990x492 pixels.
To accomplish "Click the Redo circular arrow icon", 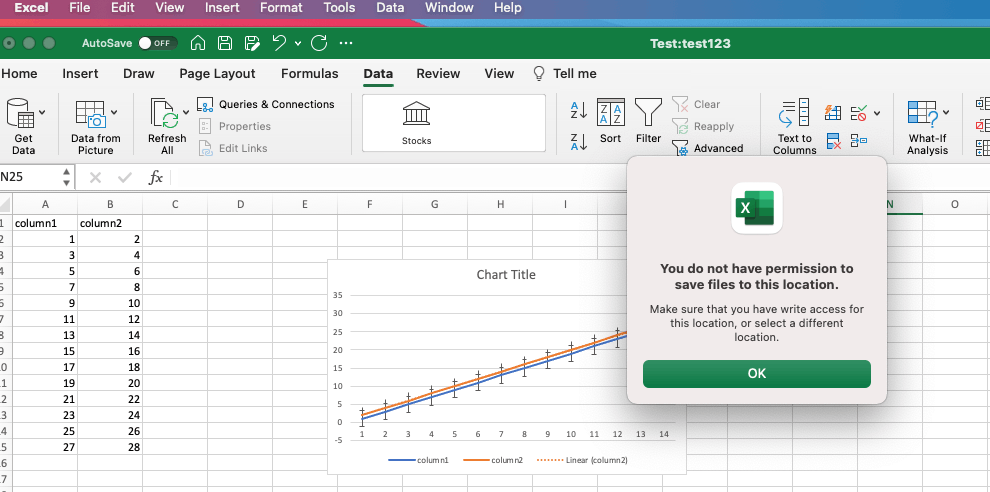I will point(319,43).
